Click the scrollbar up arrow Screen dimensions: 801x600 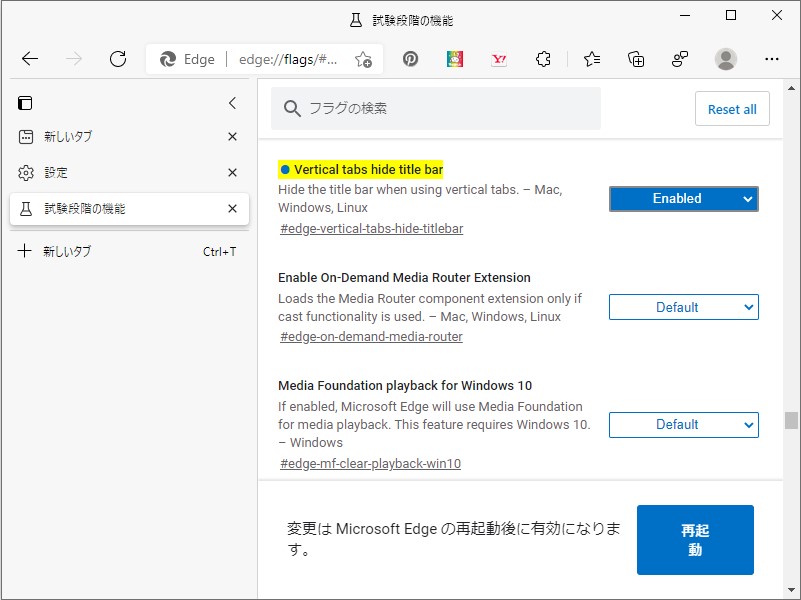click(x=791, y=88)
